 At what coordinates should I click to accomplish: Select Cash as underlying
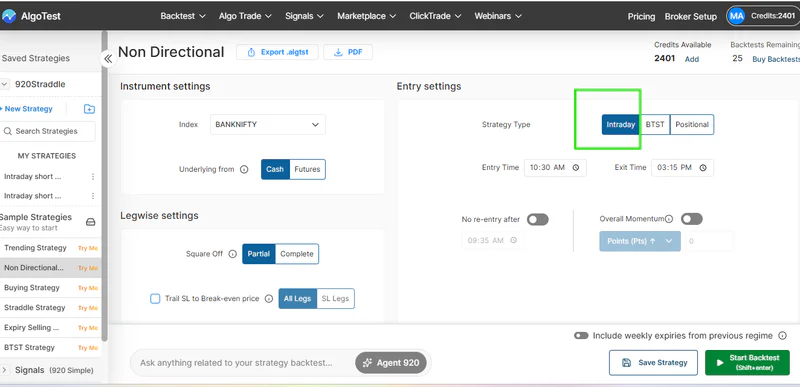pyautogui.click(x=275, y=169)
